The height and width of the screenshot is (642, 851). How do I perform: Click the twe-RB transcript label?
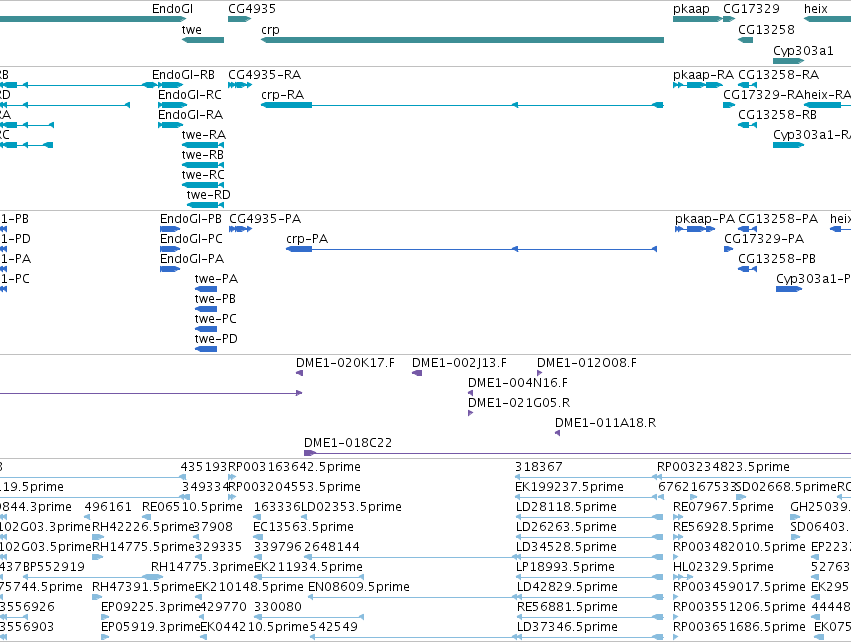click(202, 155)
